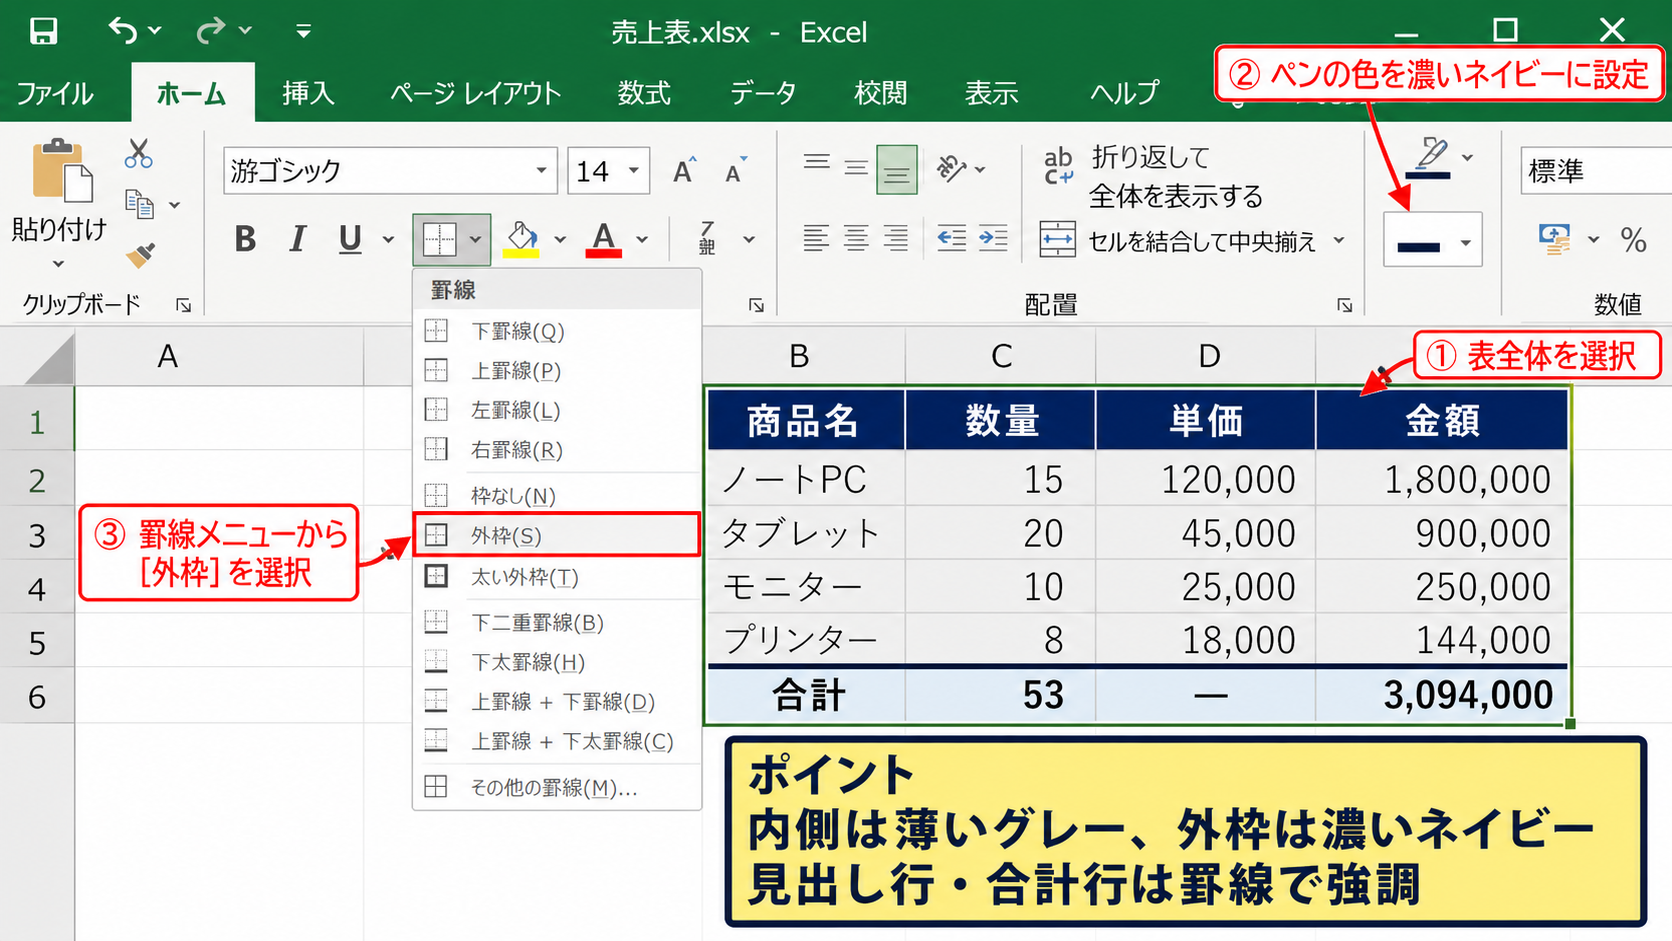1672x941 pixels.
Task: Open the 表示 tab
Action: pyautogui.click(x=991, y=93)
